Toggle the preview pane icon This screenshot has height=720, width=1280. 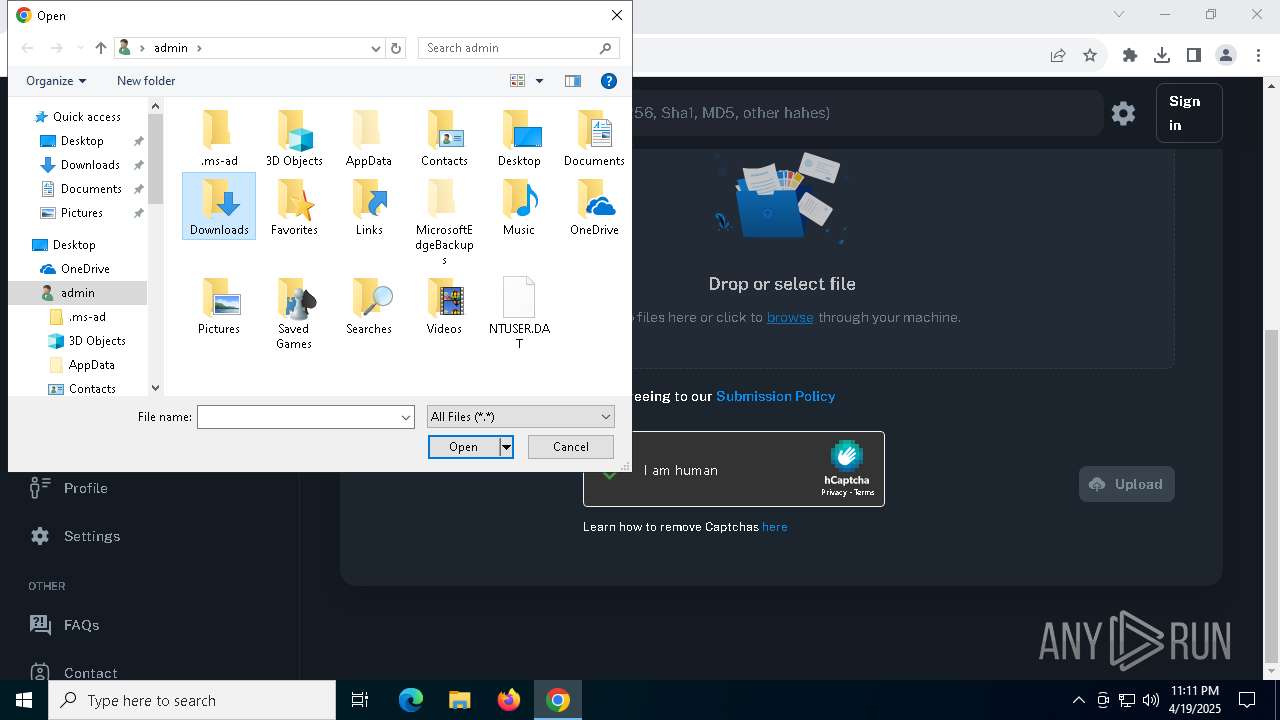(x=573, y=81)
